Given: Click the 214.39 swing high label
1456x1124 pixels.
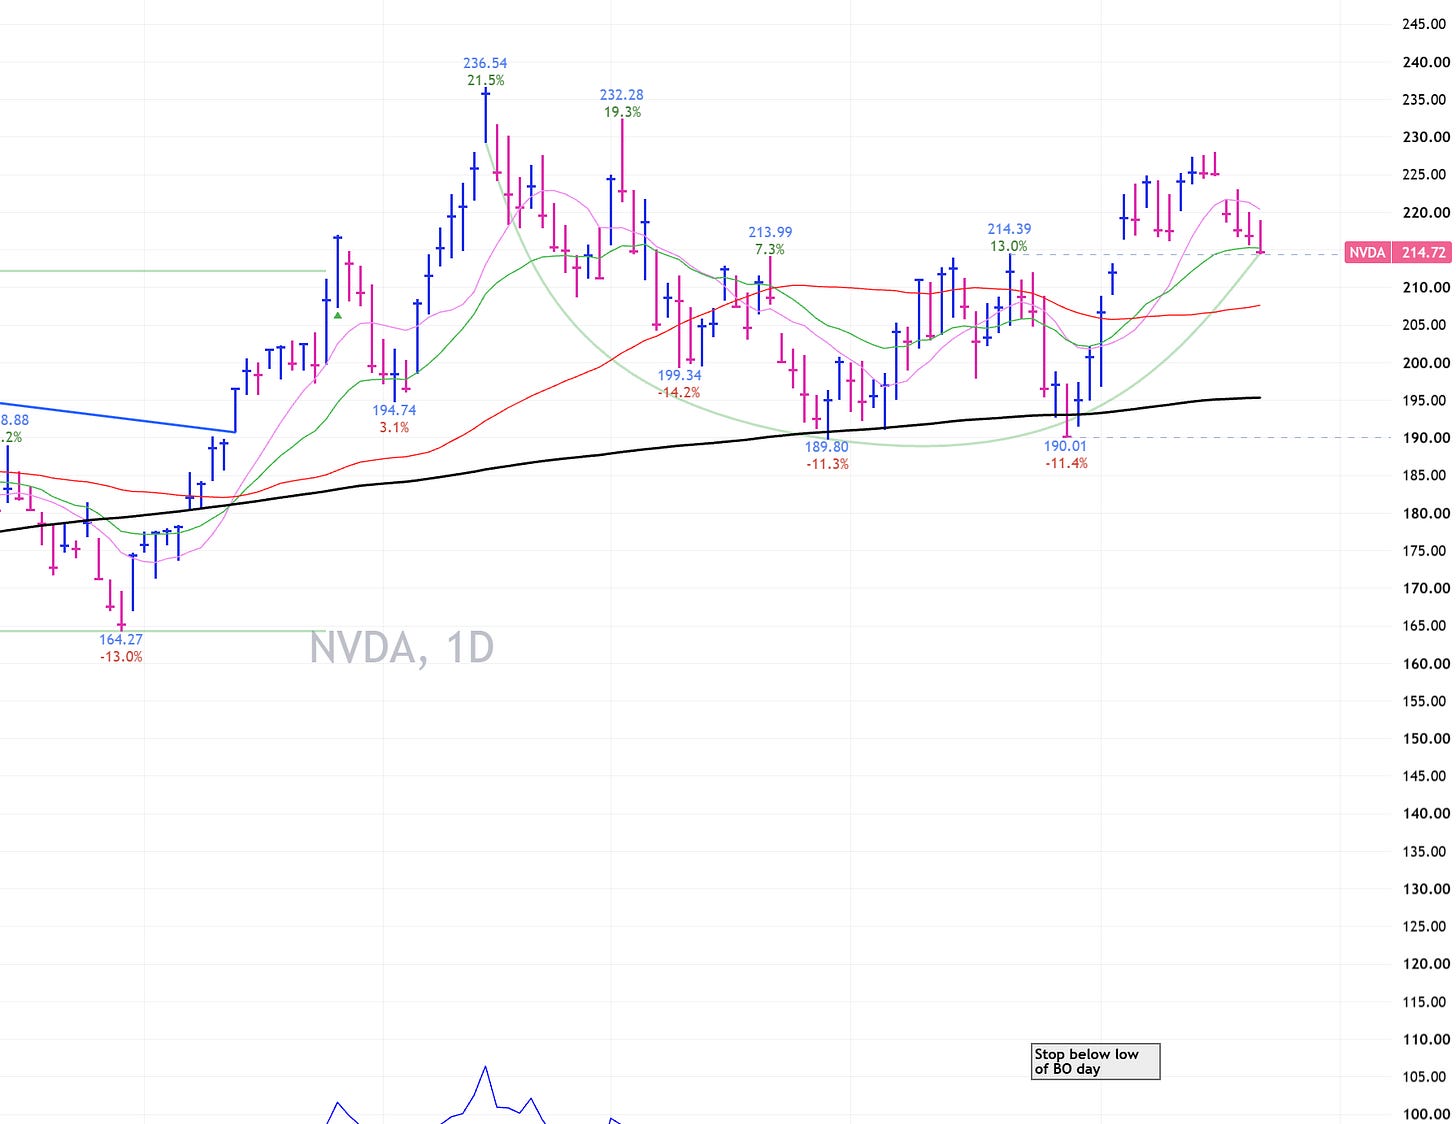Looking at the screenshot, I should coord(1009,229).
